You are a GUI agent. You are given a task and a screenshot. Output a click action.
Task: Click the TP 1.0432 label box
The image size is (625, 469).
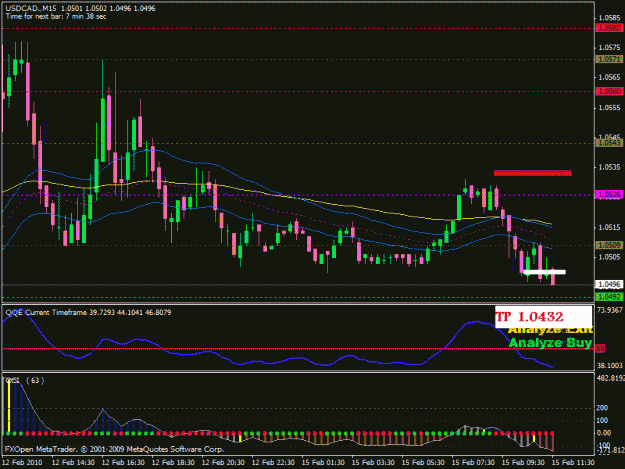[544, 317]
